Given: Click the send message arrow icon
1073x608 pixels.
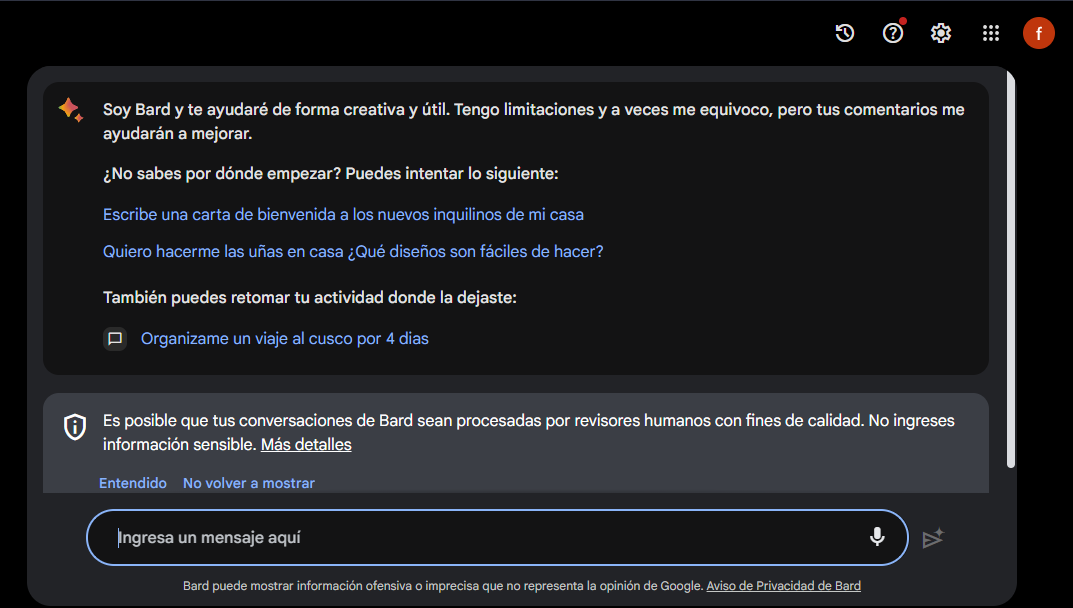Looking at the screenshot, I should point(933,538).
